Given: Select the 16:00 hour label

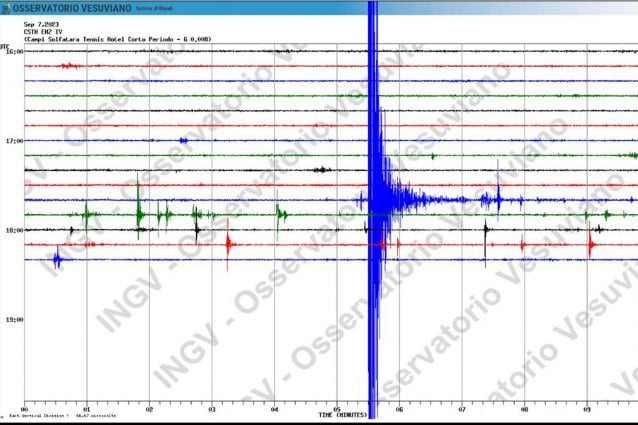Looking at the screenshot, I should coord(14,51).
